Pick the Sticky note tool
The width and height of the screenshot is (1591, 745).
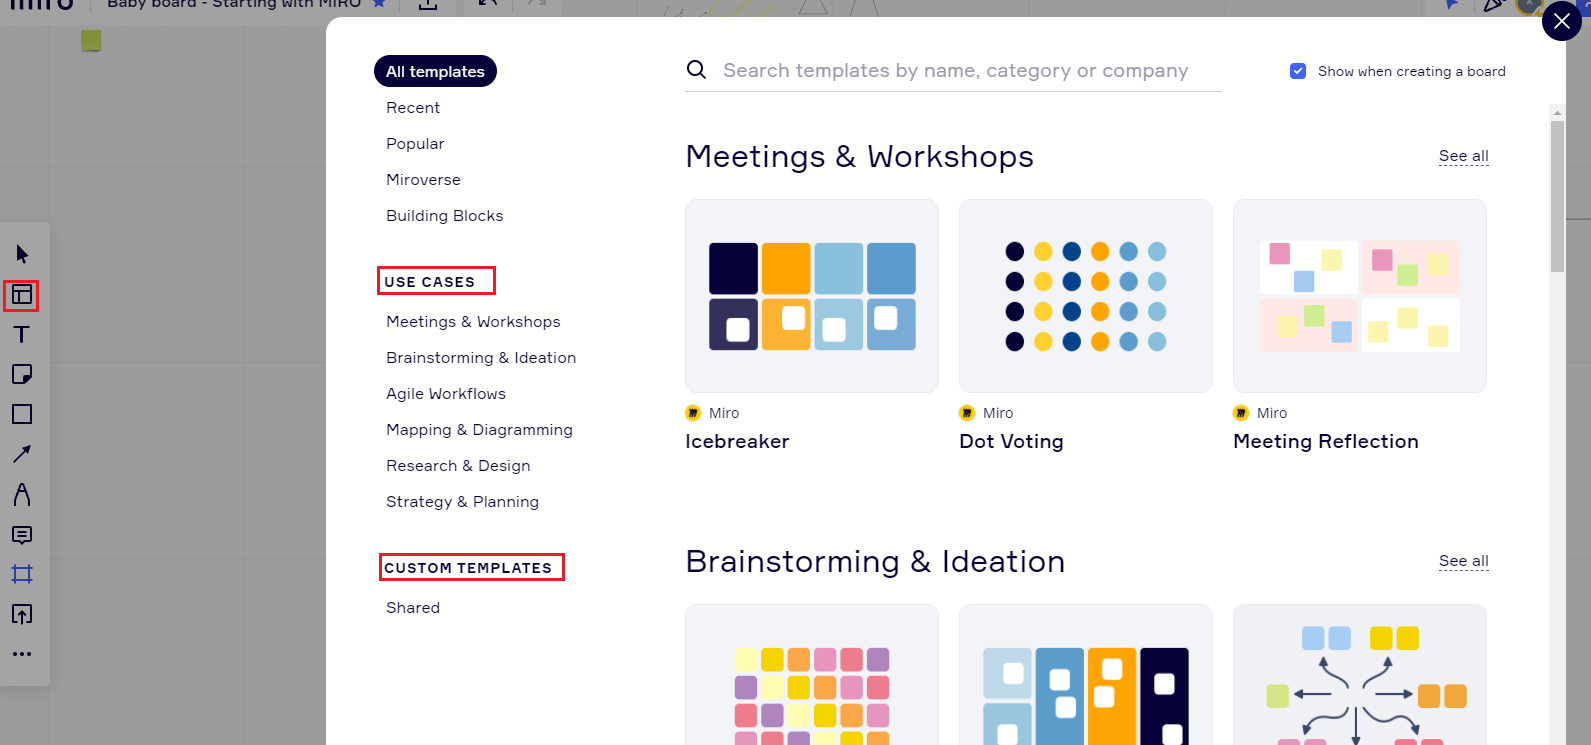pos(21,374)
